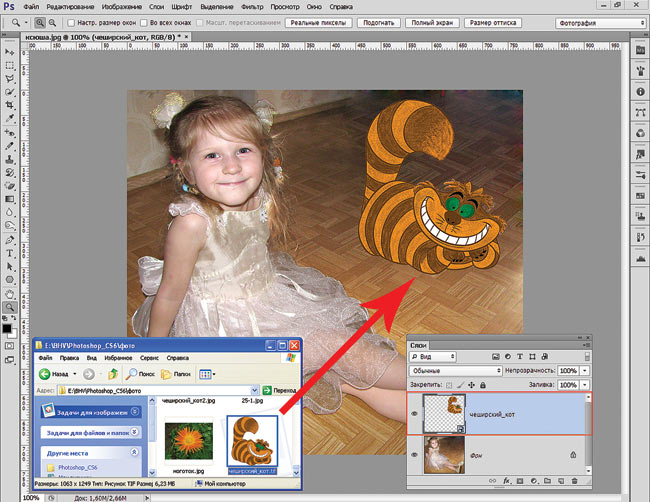650x502 pixels.
Task: Select the Hand tool
Action: click(x=10, y=294)
